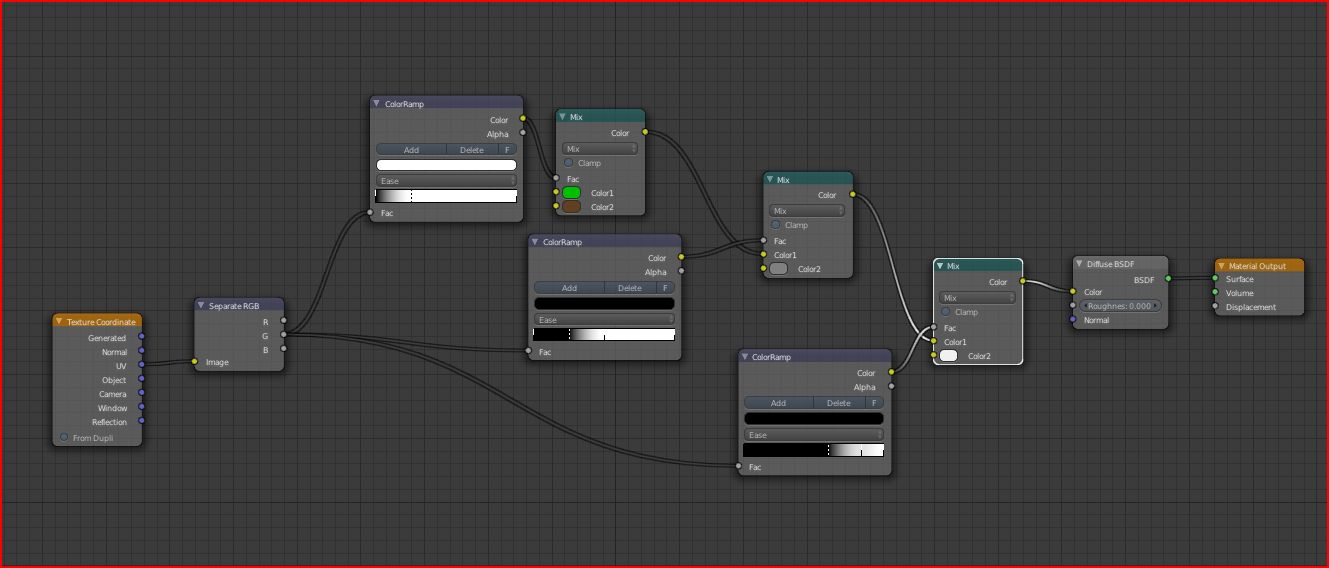
Task: Click the black stop color field on bottom ColorRamp
Action: (814, 418)
